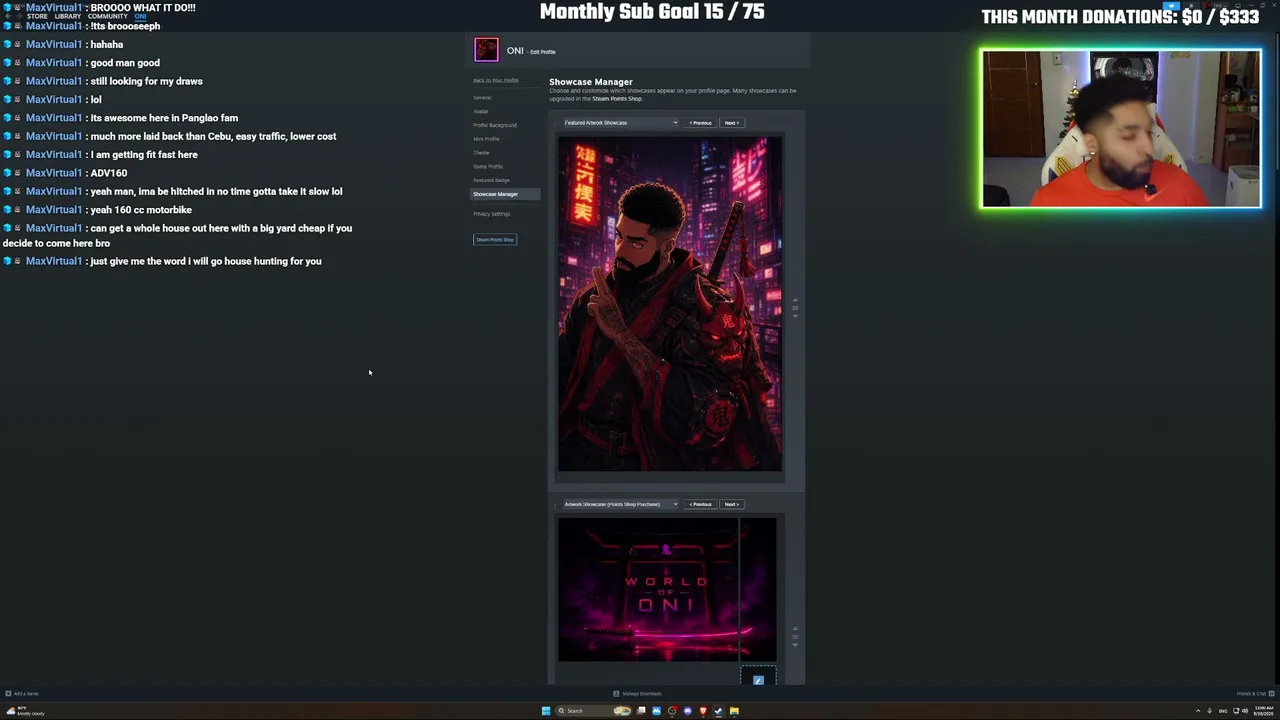Click Next on the Points Shop Artwork Showcase
Image resolution: width=1280 pixels, height=720 pixels.
pyautogui.click(x=731, y=504)
